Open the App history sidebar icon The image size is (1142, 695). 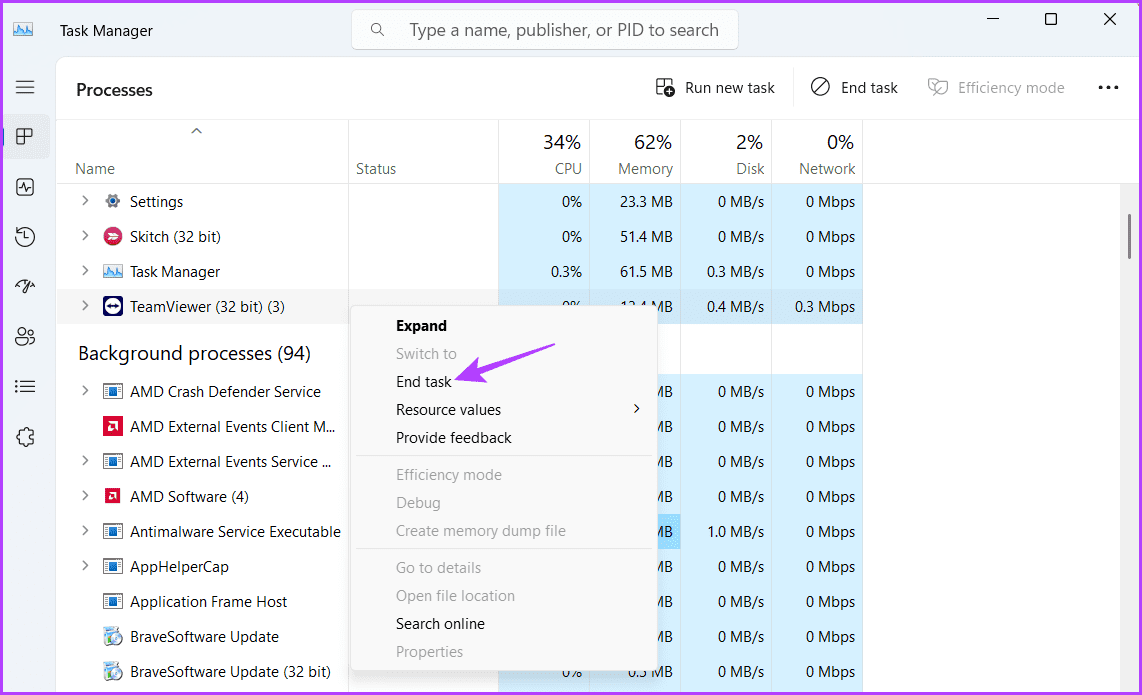tap(25, 237)
